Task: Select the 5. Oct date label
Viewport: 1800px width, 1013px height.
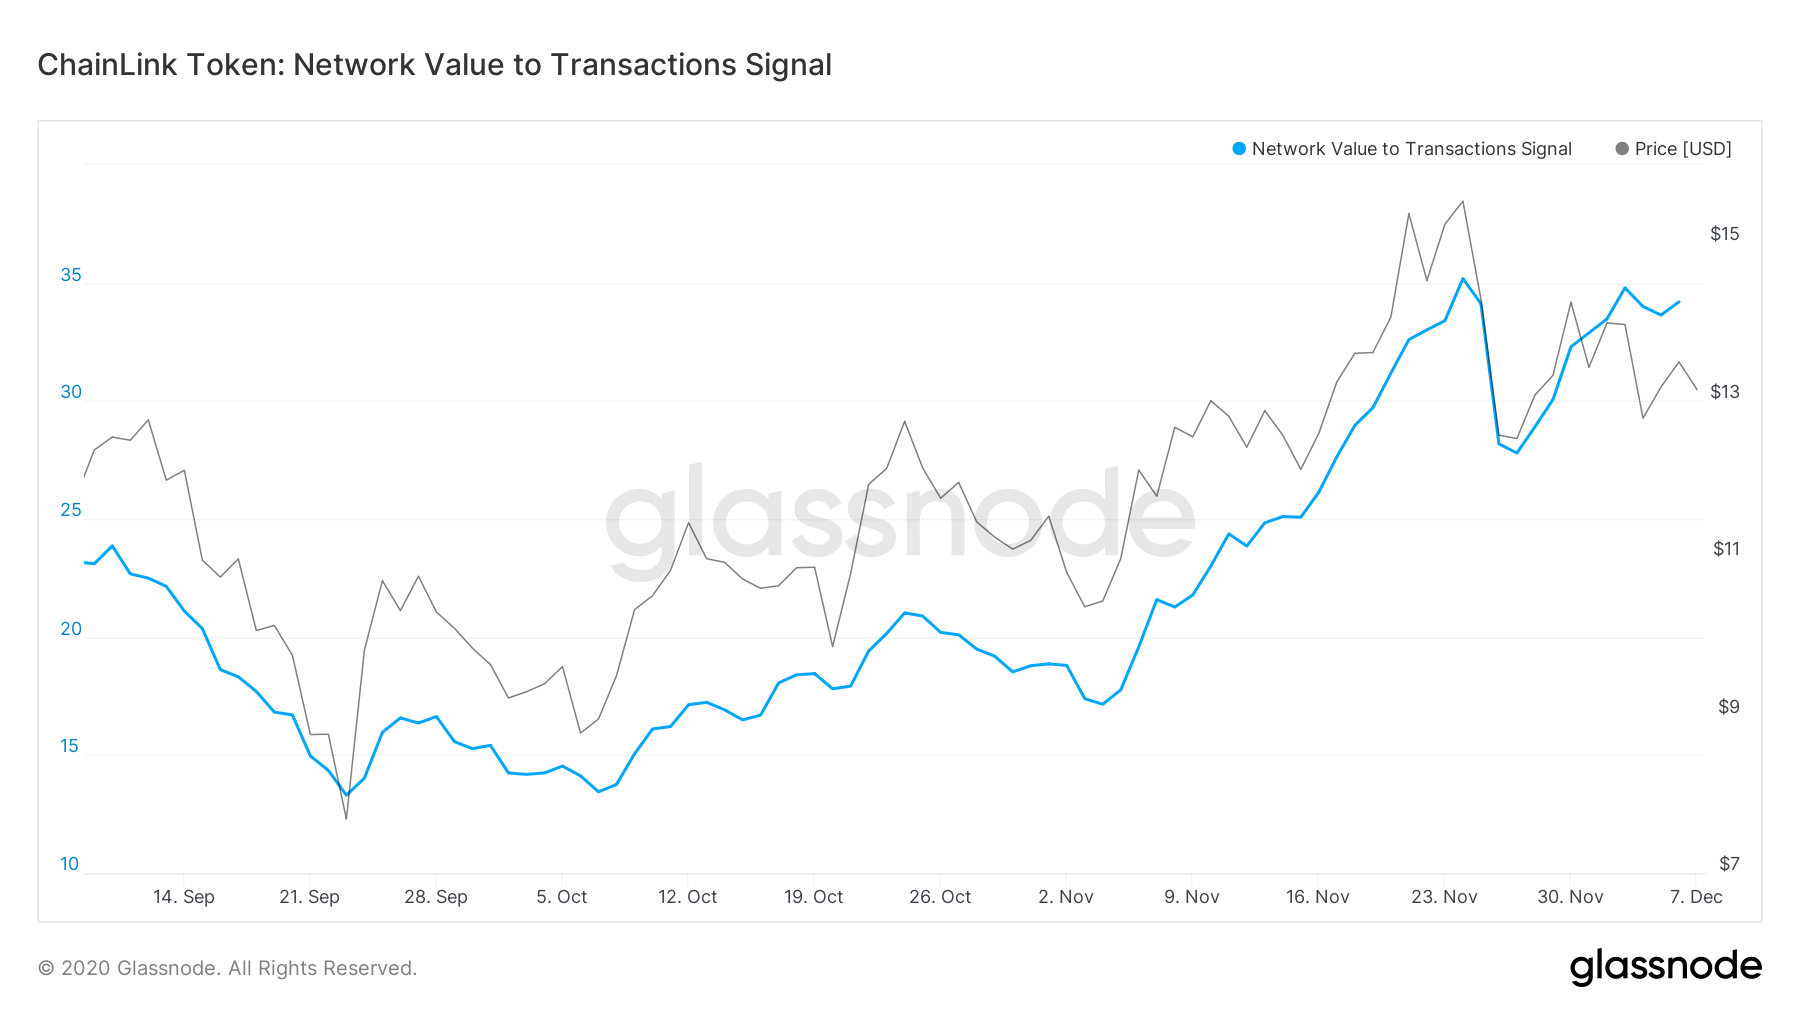Action: tap(561, 897)
